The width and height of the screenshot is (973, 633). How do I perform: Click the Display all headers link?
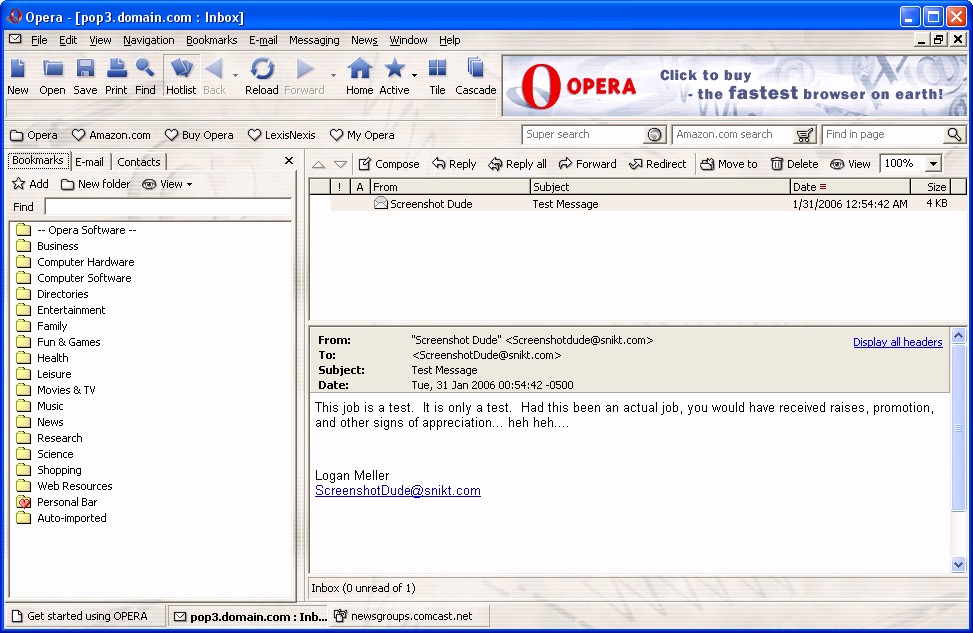[897, 342]
